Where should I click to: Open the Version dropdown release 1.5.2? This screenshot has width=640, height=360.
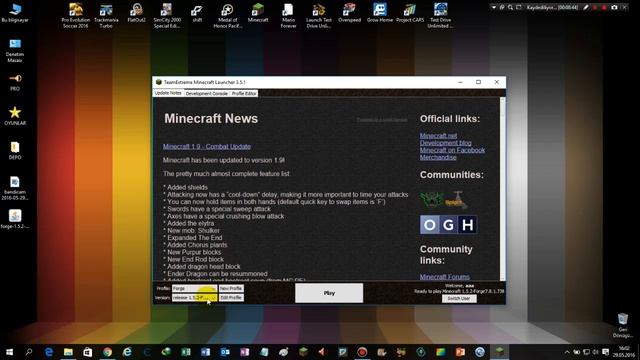point(194,298)
